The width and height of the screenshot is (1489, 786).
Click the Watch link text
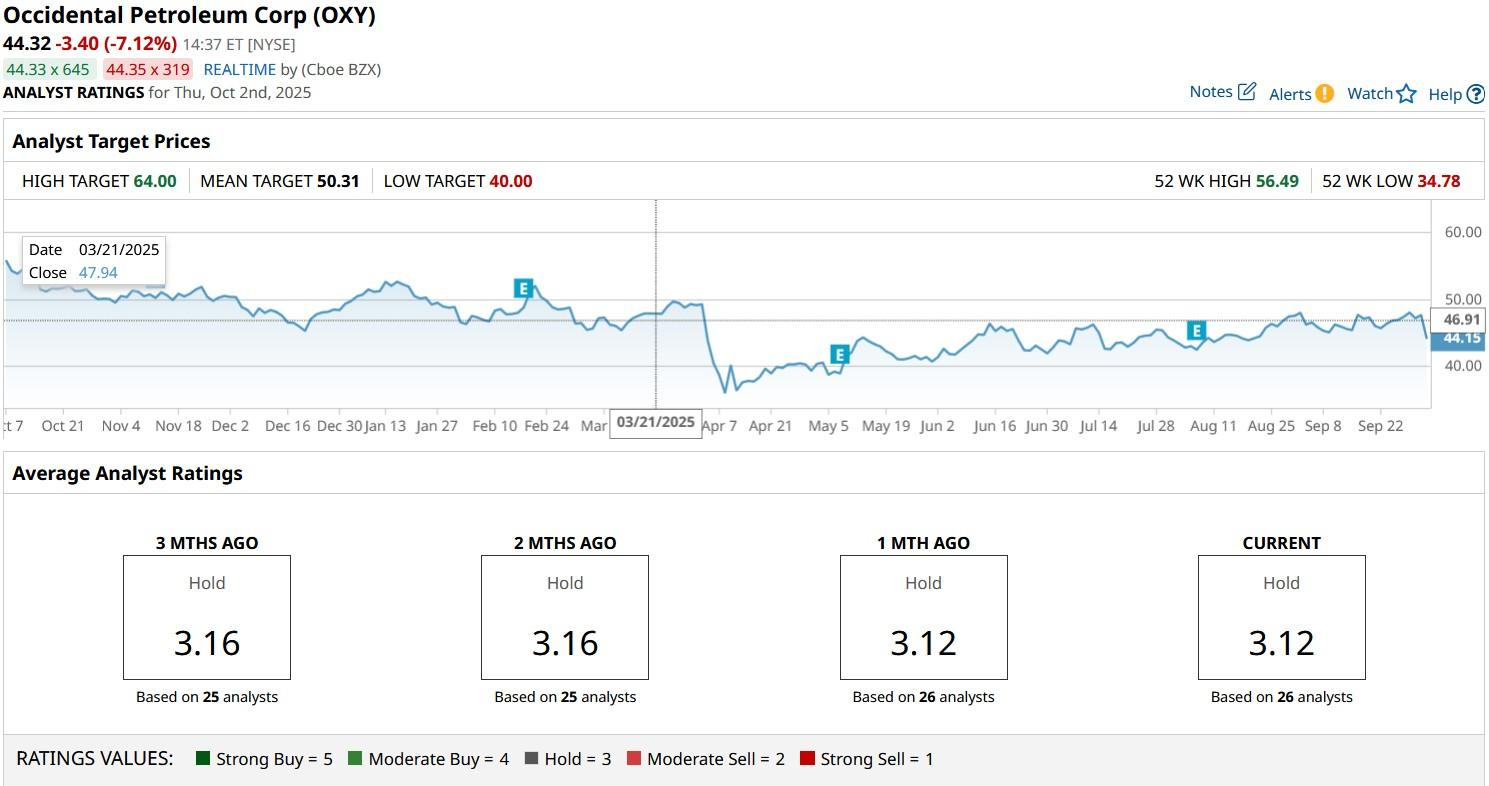point(1370,94)
